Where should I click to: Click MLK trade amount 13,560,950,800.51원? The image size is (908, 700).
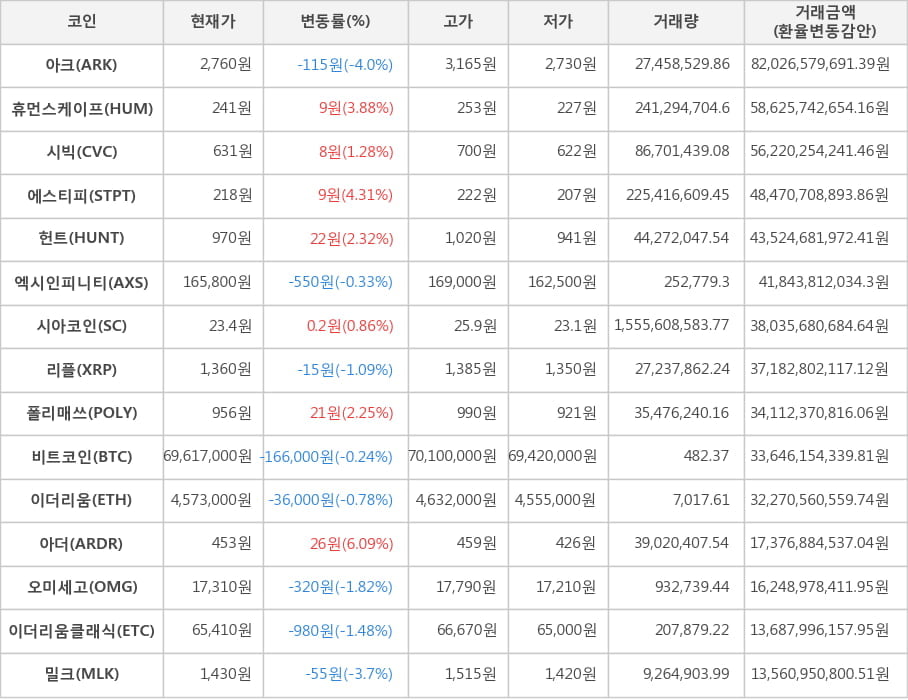(x=820, y=674)
